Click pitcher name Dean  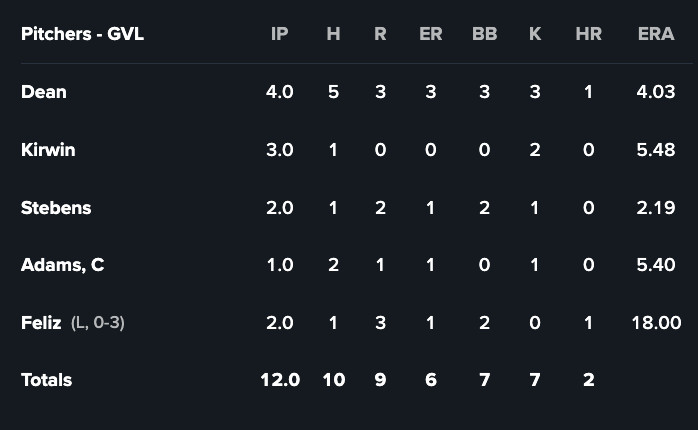point(44,92)
